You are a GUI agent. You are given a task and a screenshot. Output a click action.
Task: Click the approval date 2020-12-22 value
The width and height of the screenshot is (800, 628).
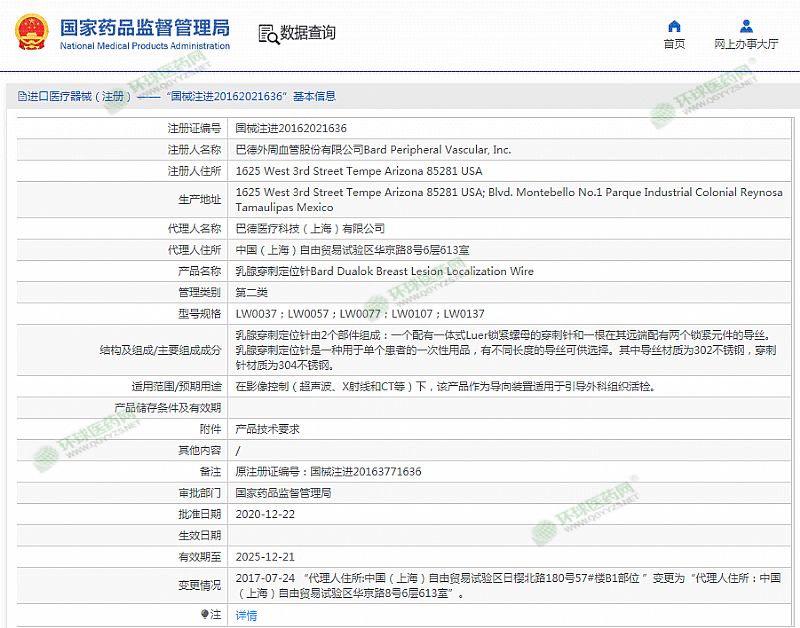(265, 513)
